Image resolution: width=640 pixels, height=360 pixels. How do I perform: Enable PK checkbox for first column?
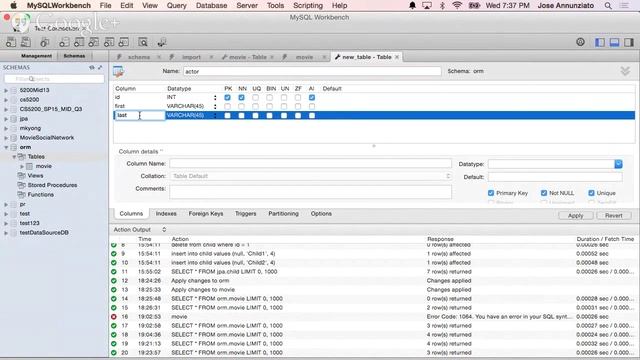[227, 107]
